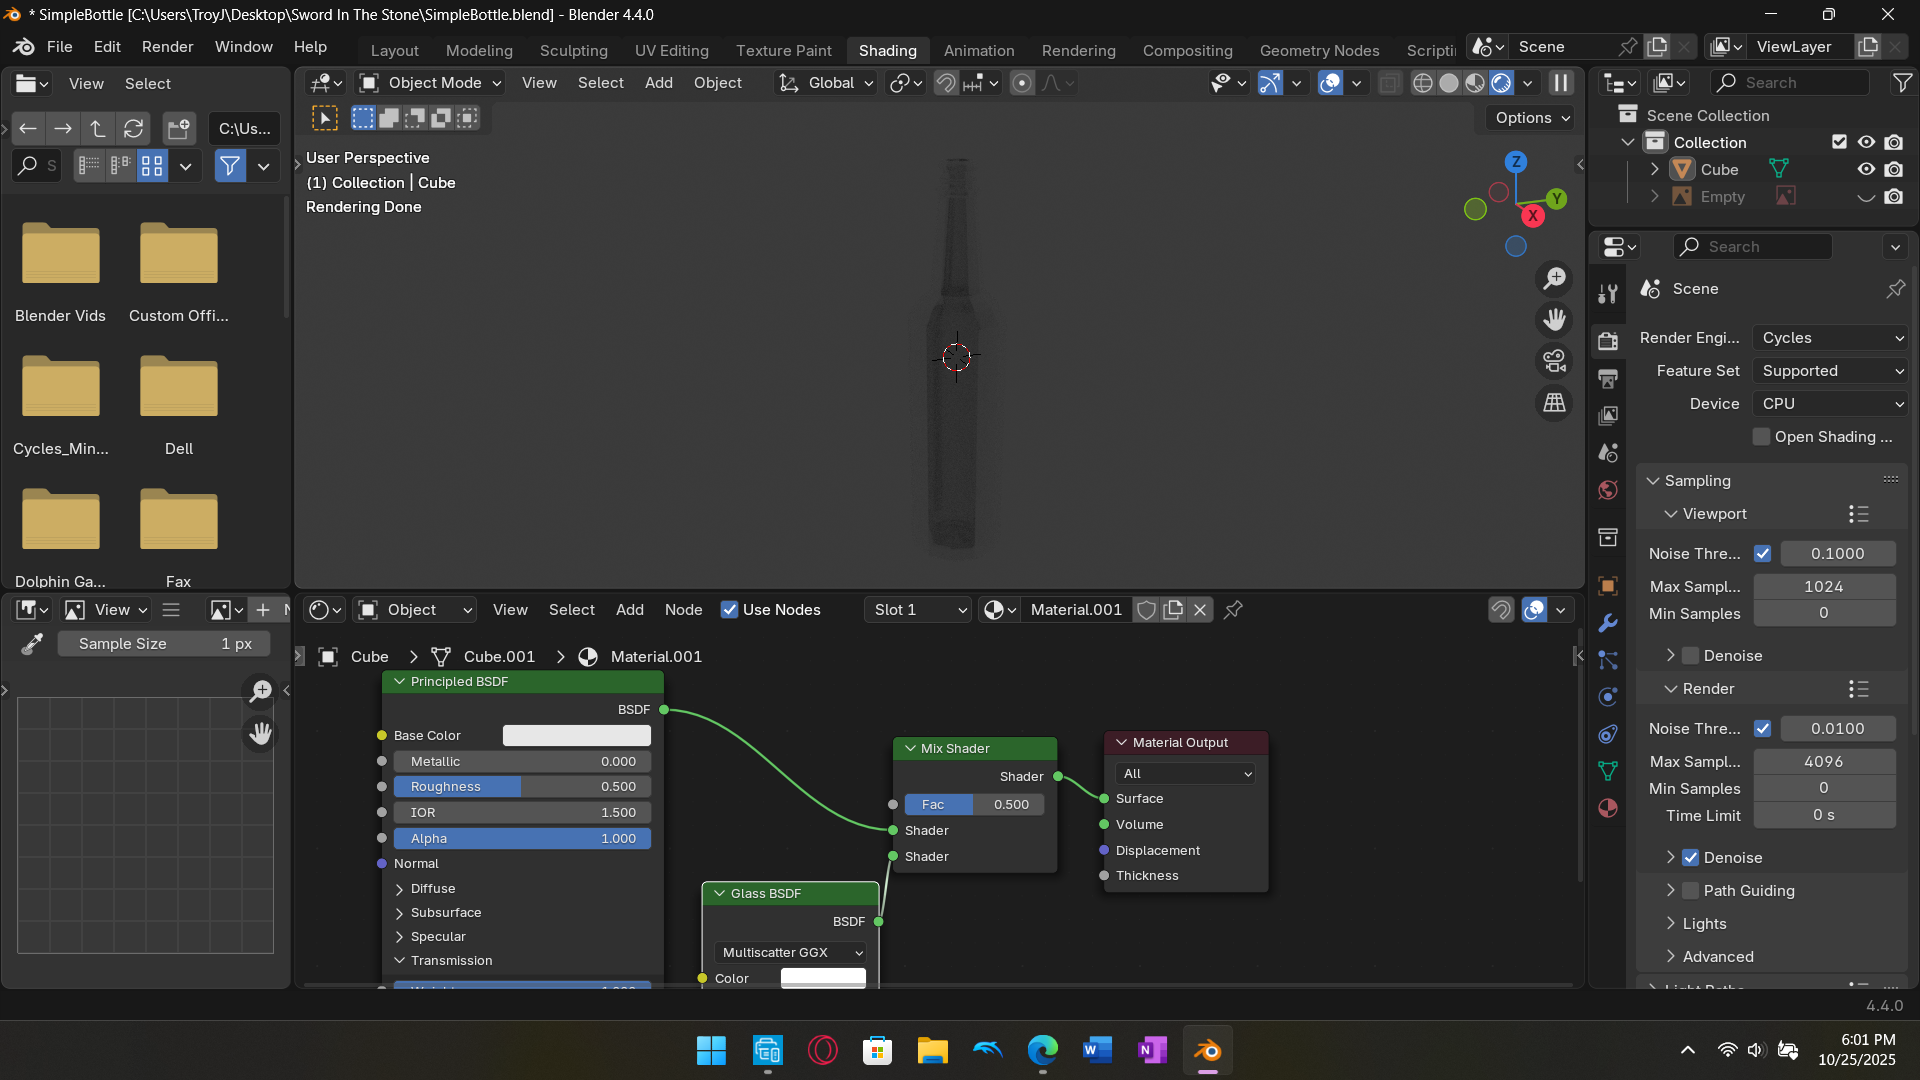The width and height of the screenshot is (1920, 1080).
Task: Open Windows Start menu on taskbar
Action: [x=711, y=1051]
